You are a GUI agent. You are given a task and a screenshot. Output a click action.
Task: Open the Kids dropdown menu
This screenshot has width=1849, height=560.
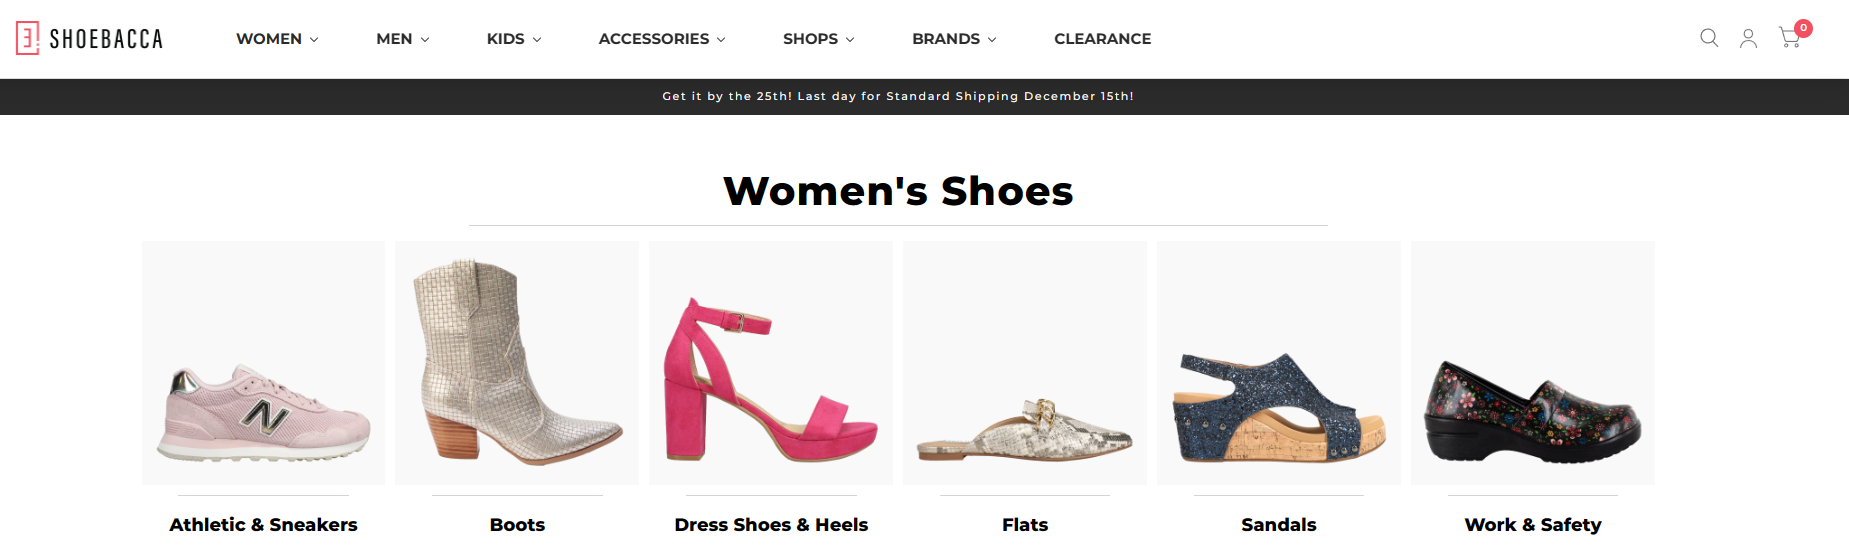pyautogui.click(x=514, y=39)
